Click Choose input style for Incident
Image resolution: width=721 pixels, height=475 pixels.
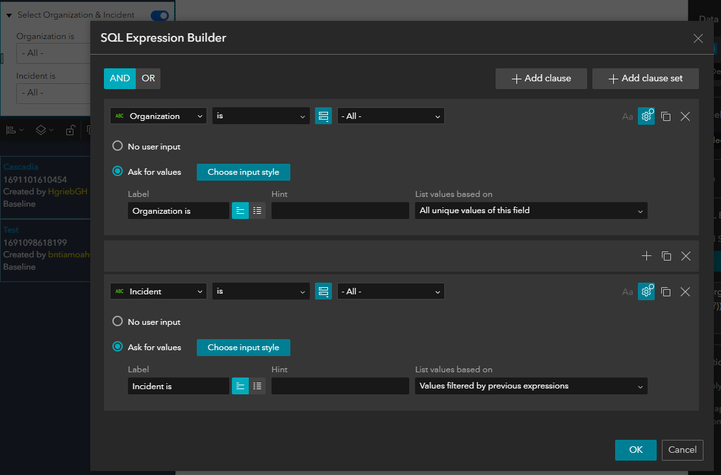click(243, 347)
